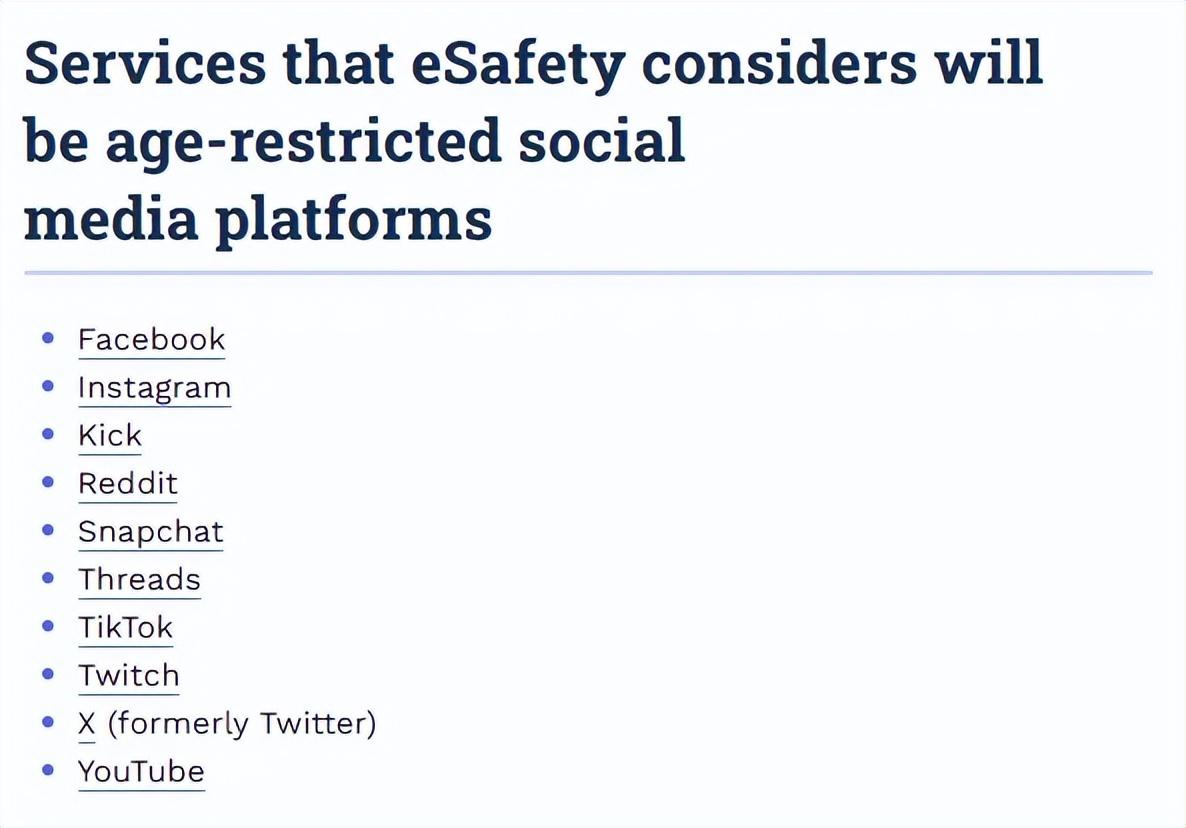Click the bullet marker before Reddit
Image resolution: width=1186 pixels, height=828 pixels.
tap(48, 483)
